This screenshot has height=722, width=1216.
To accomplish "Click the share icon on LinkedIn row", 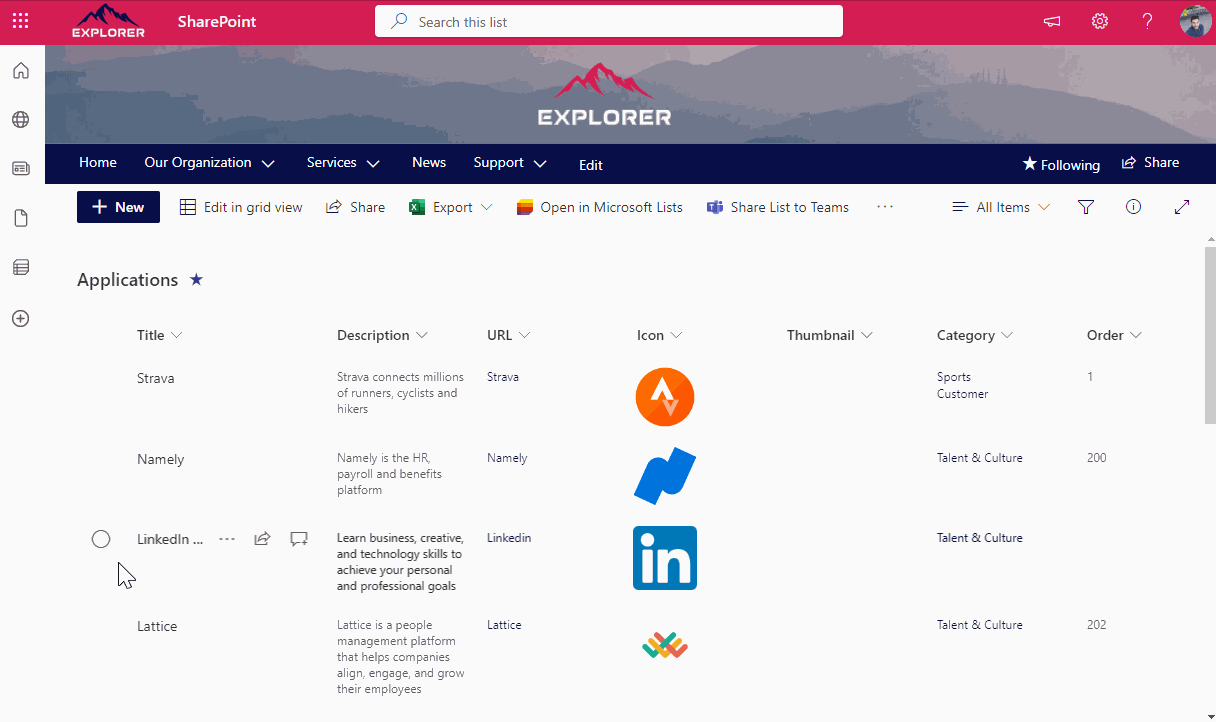I will (x=262, y=539).
